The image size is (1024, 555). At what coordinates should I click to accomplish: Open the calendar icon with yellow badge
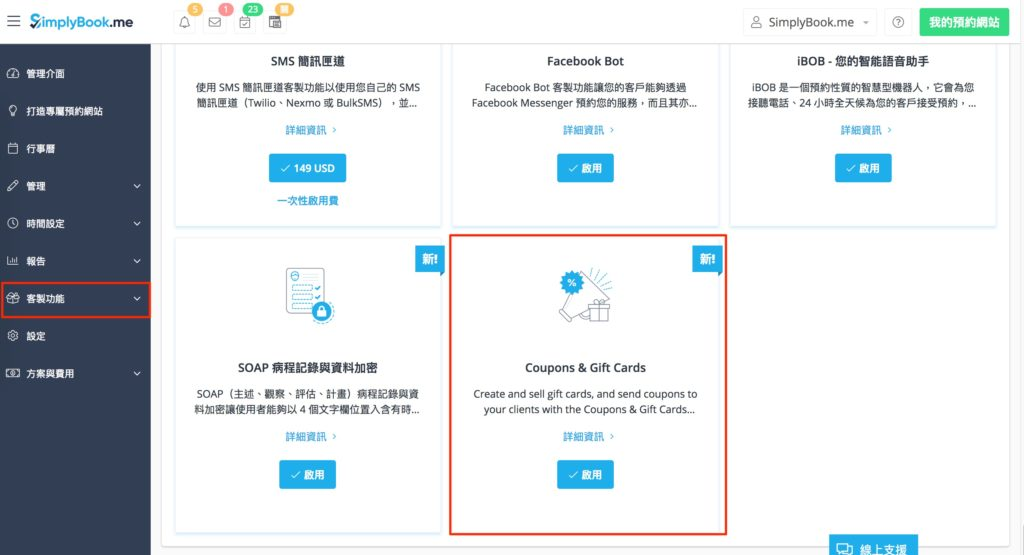coord(275,22)
